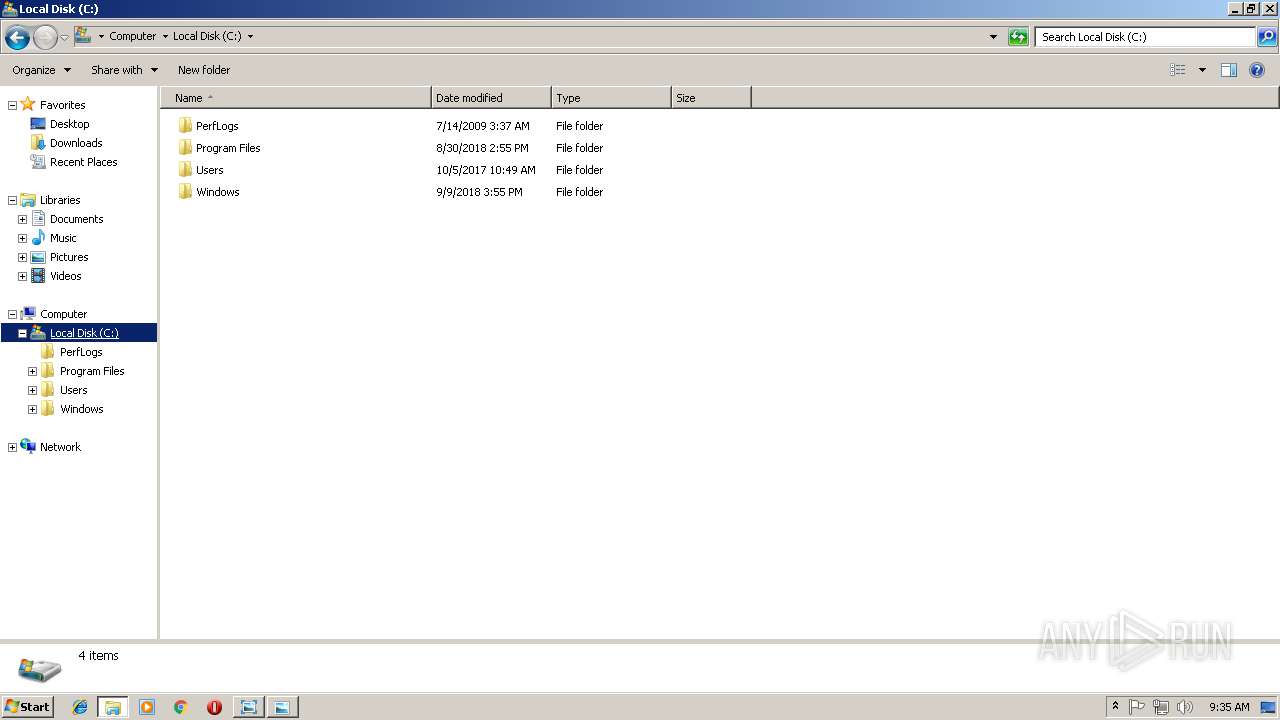Open the address bar history dropdown

click(x=993, y=37)
